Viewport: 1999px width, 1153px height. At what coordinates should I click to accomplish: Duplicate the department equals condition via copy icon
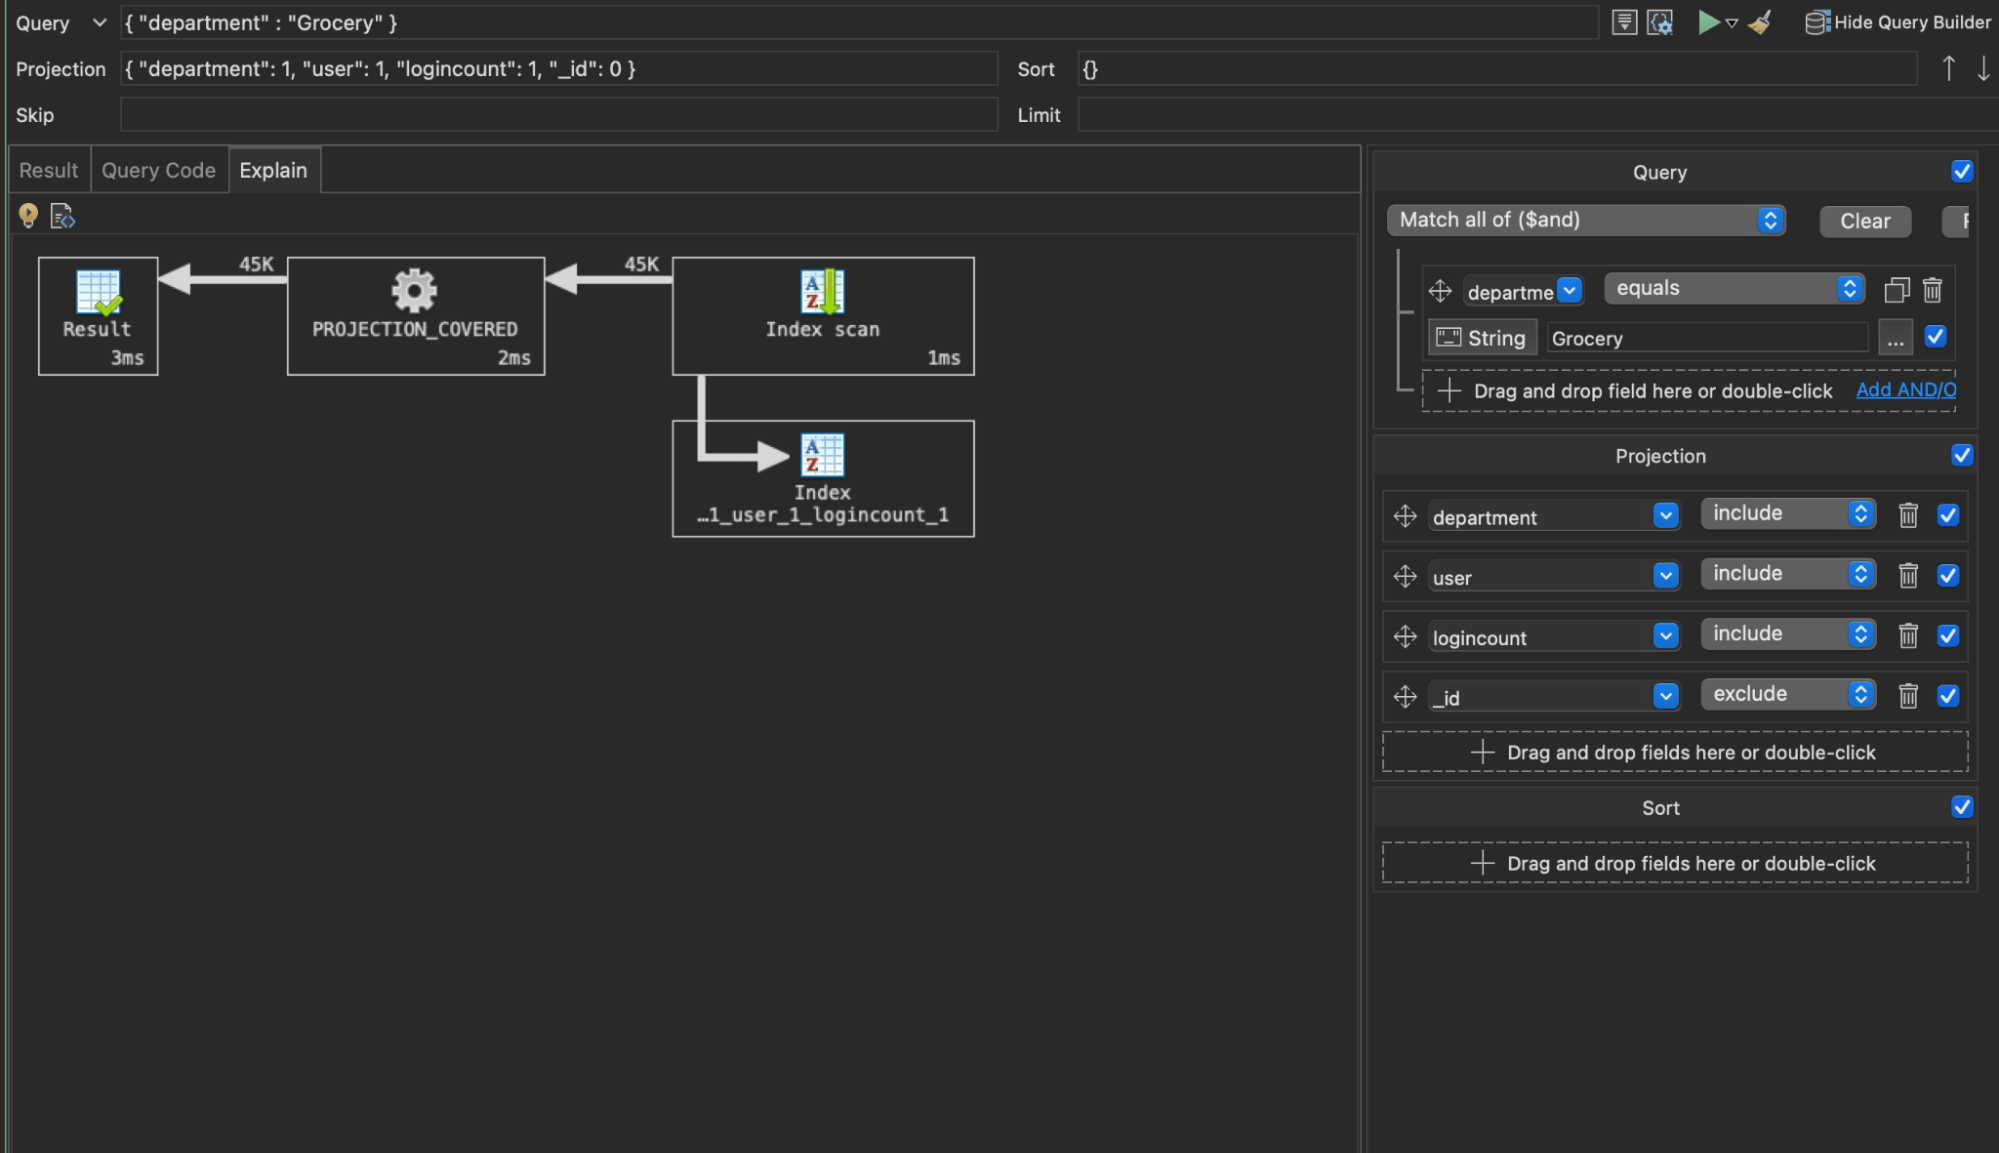point(1898,290)
